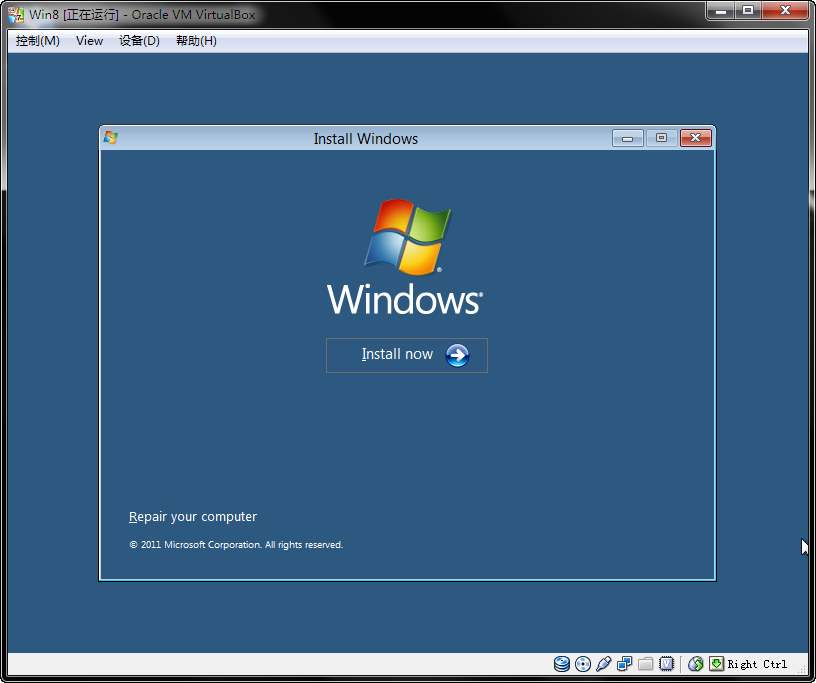Open the View menu
This screenshot has height=683, width=816.
[90, 41]
